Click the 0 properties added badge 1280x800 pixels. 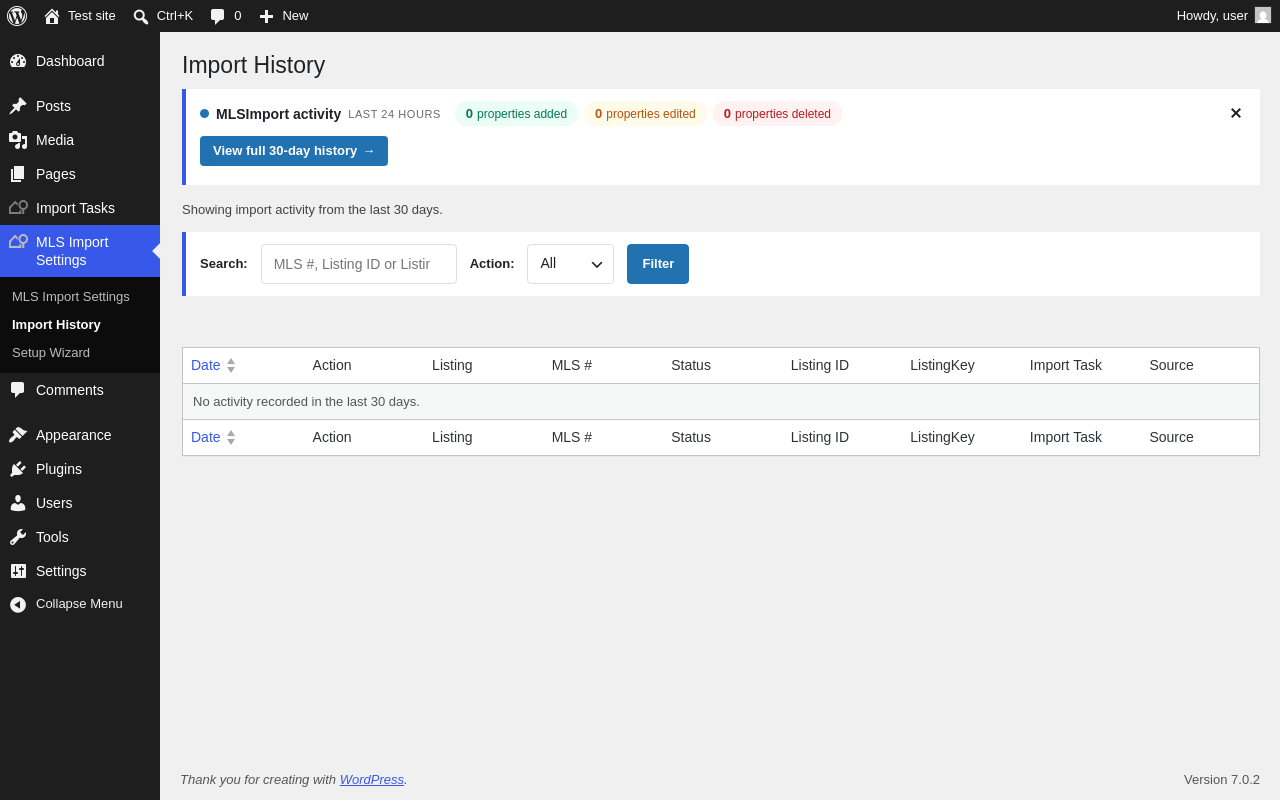pos(516,114)
